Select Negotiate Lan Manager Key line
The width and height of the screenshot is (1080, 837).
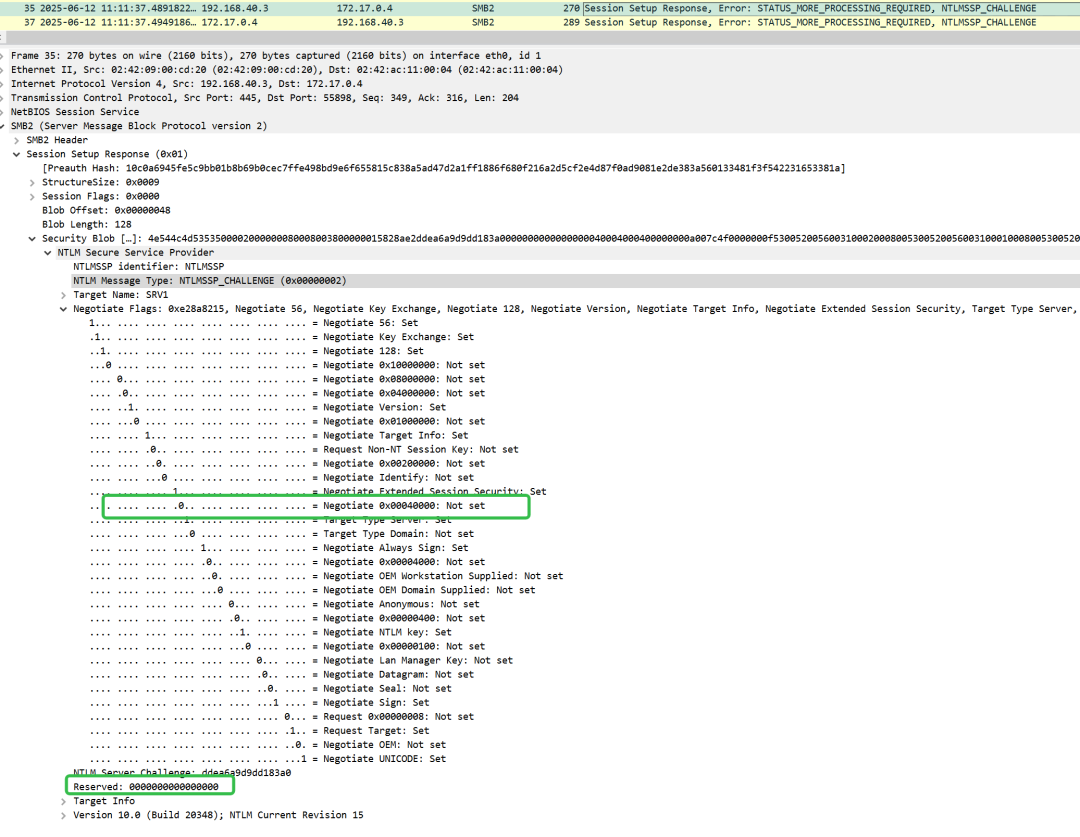click(x=301, y=661)
